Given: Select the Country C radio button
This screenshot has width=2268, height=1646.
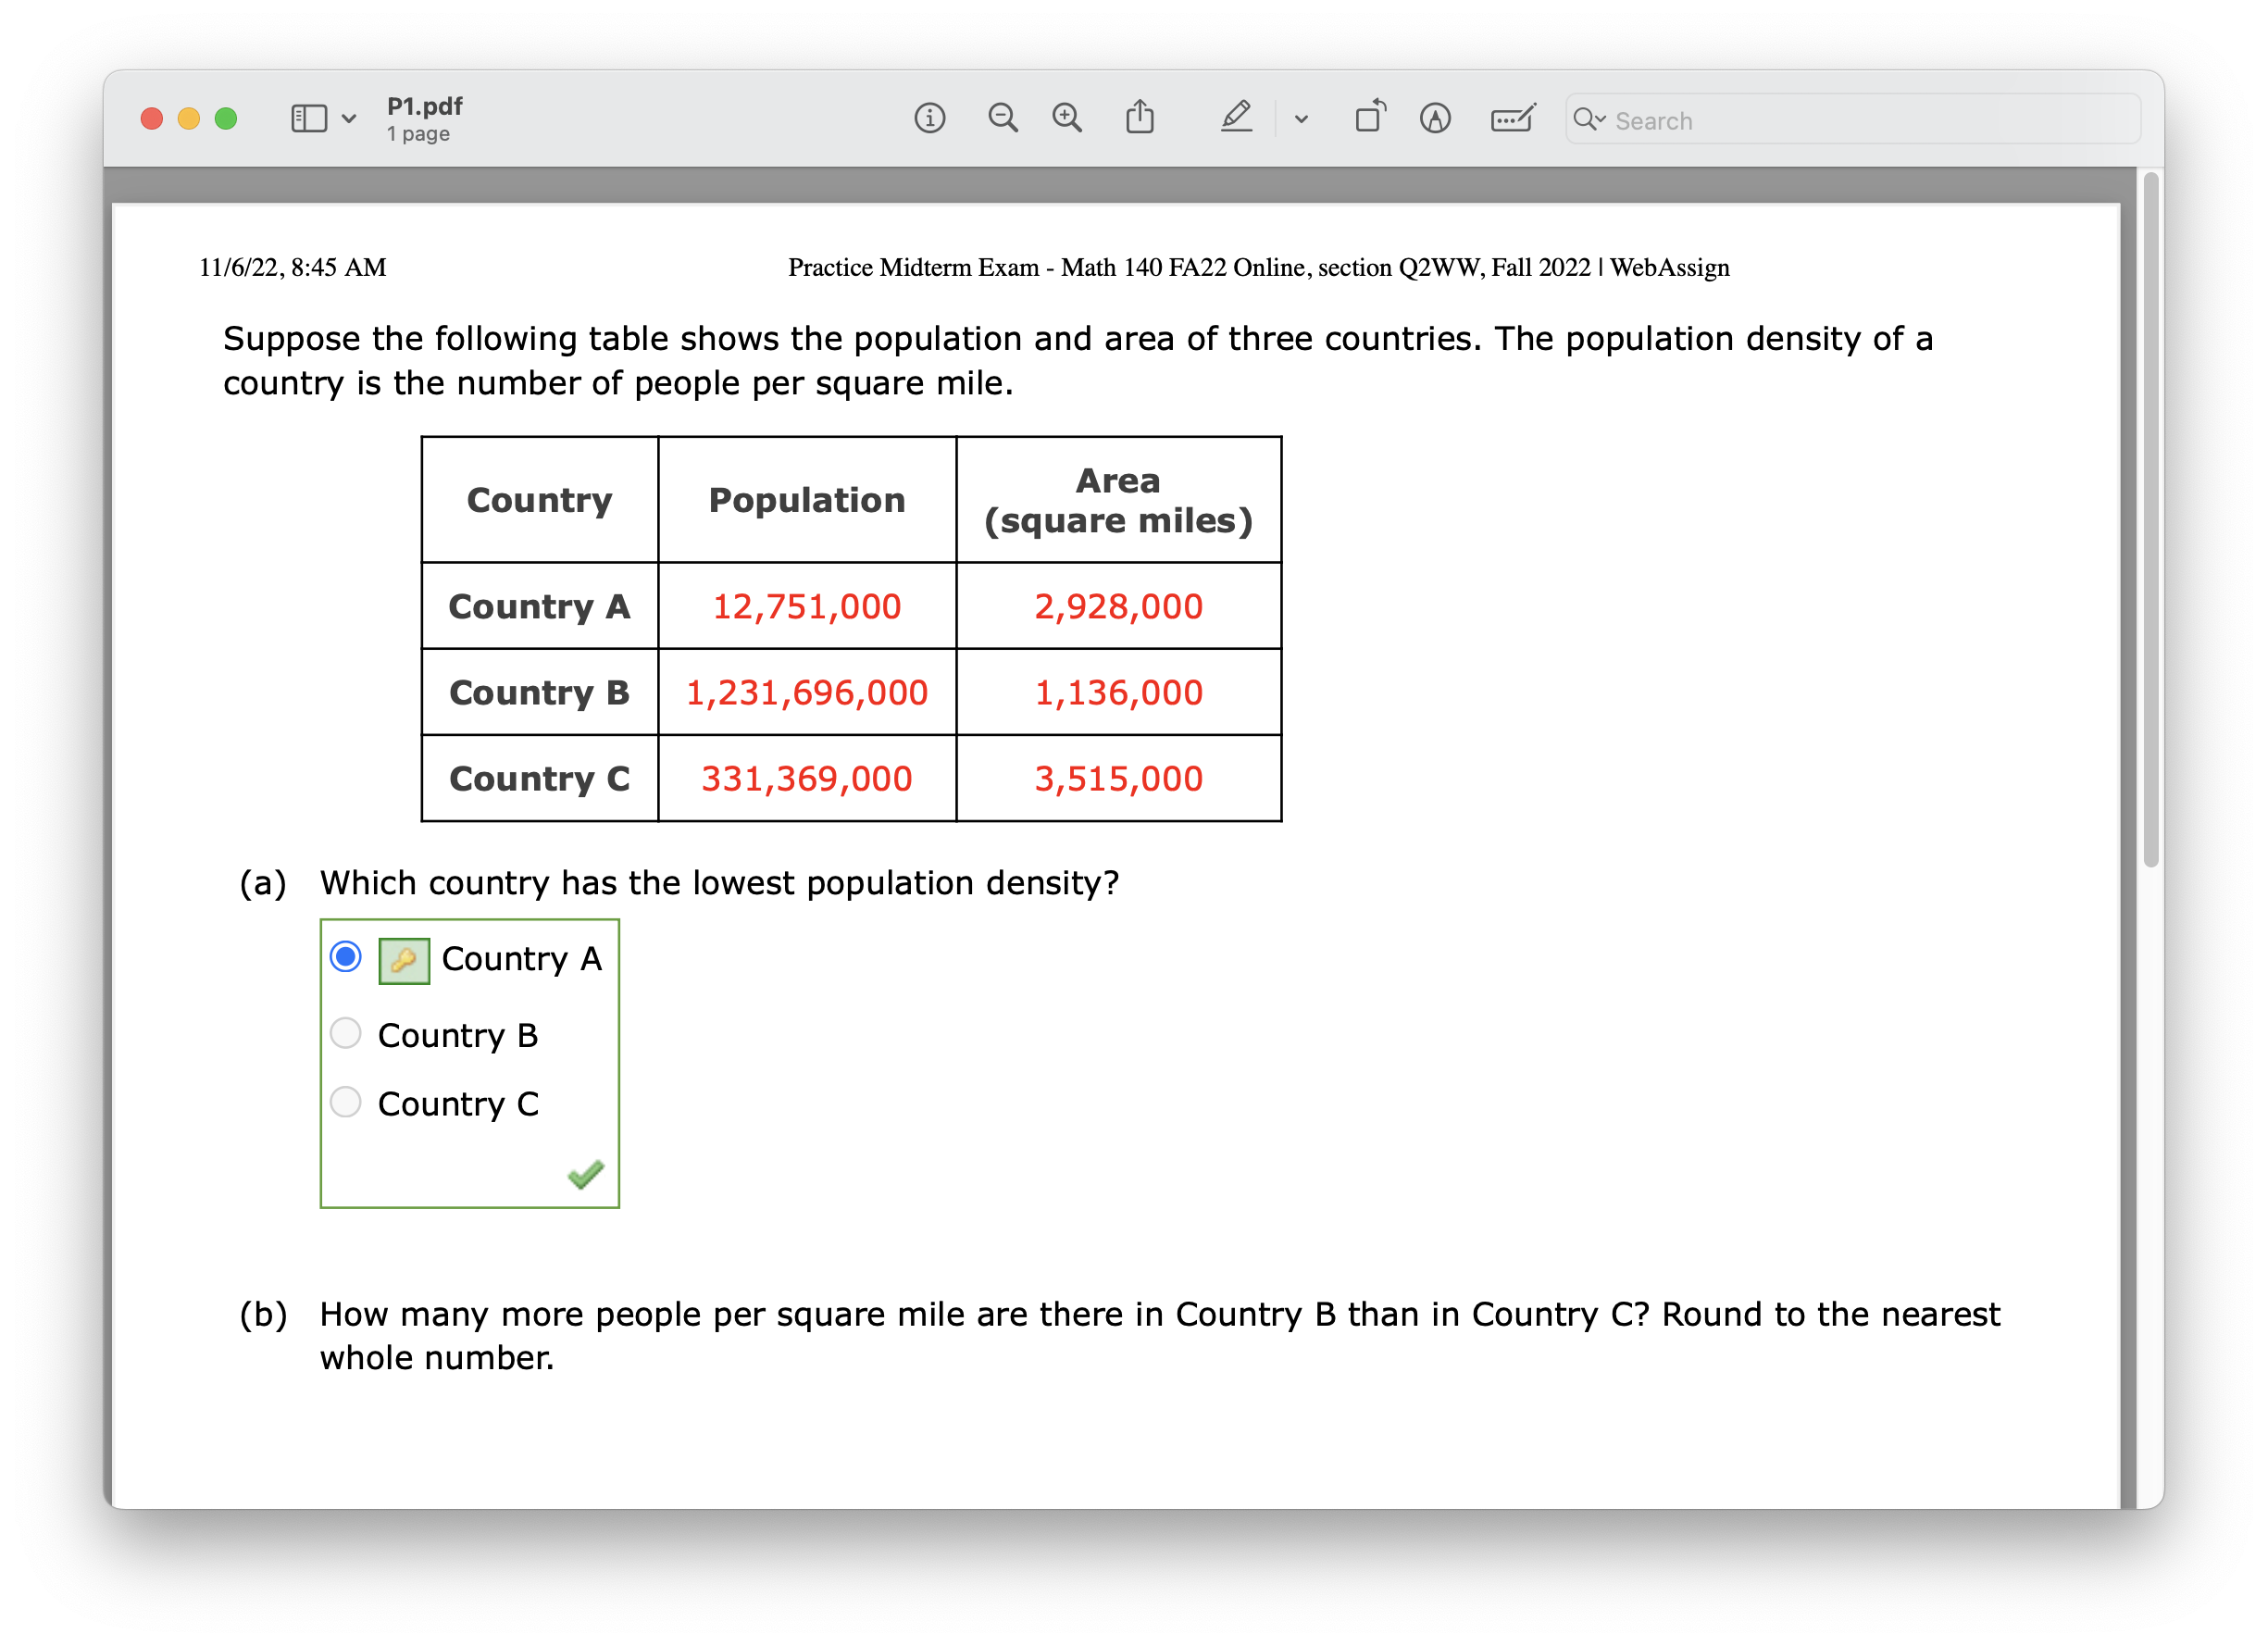Looking at the screenshot, I should (x=345, y=1101).
